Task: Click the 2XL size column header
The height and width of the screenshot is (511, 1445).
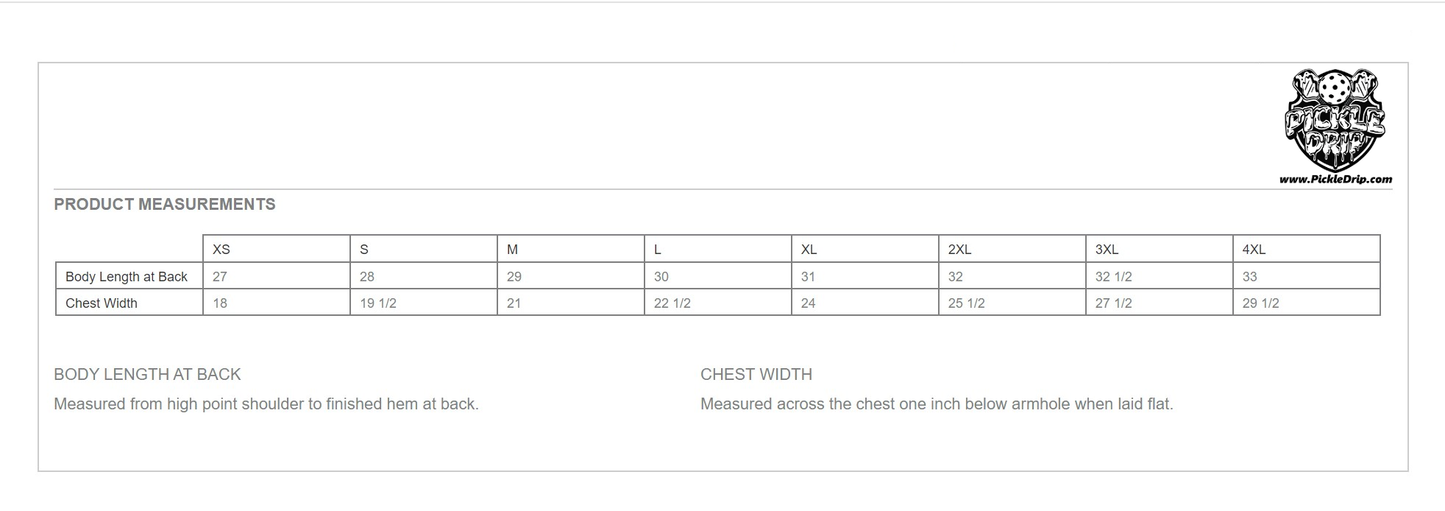Action: (959, 249)
